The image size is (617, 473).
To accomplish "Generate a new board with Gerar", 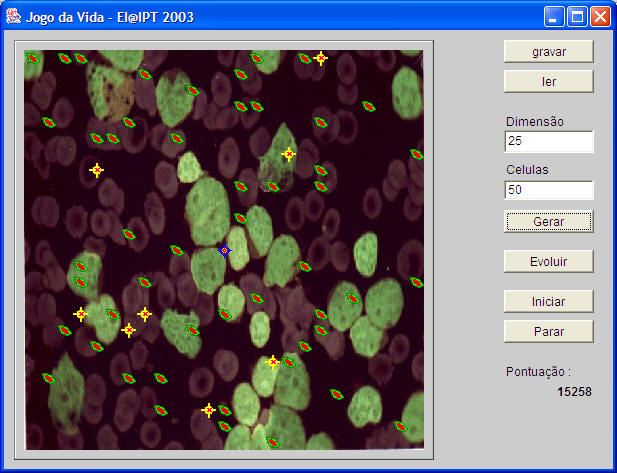I will tap(548, 221).
